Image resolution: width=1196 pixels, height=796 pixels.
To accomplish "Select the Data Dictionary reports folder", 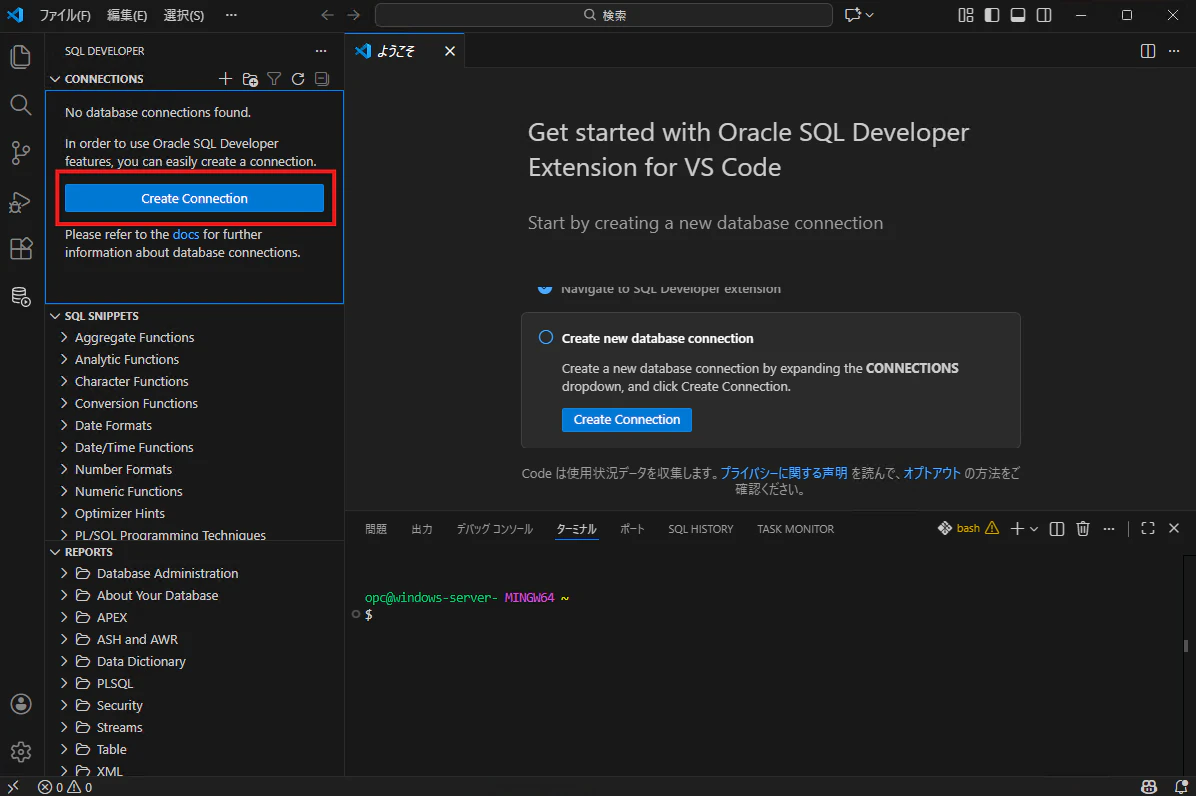I will pos(195,661).
